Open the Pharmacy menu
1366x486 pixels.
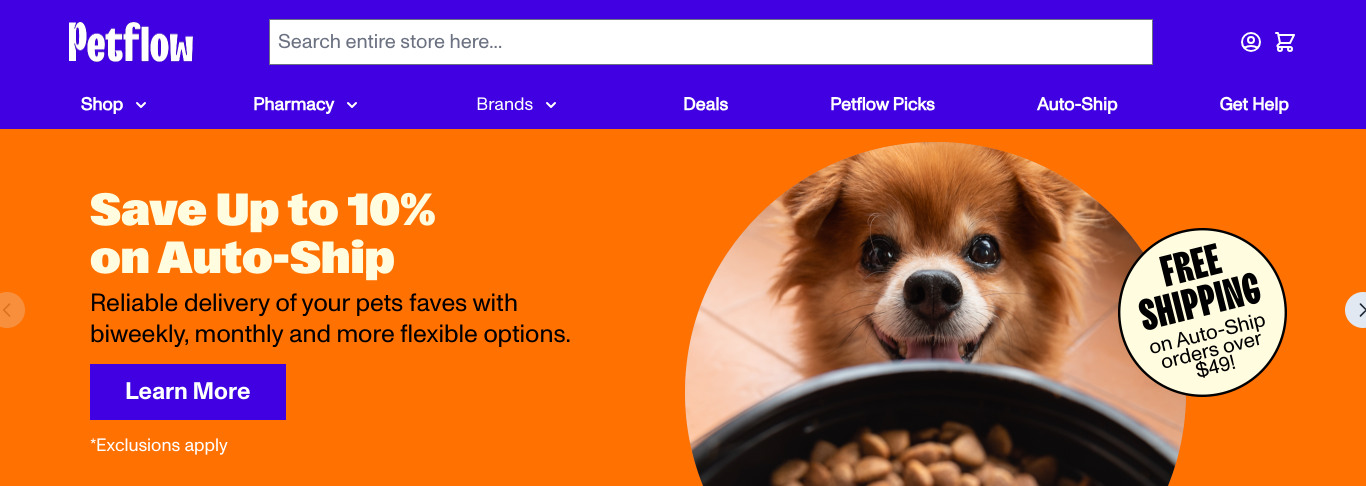click(x=293, y=104)
